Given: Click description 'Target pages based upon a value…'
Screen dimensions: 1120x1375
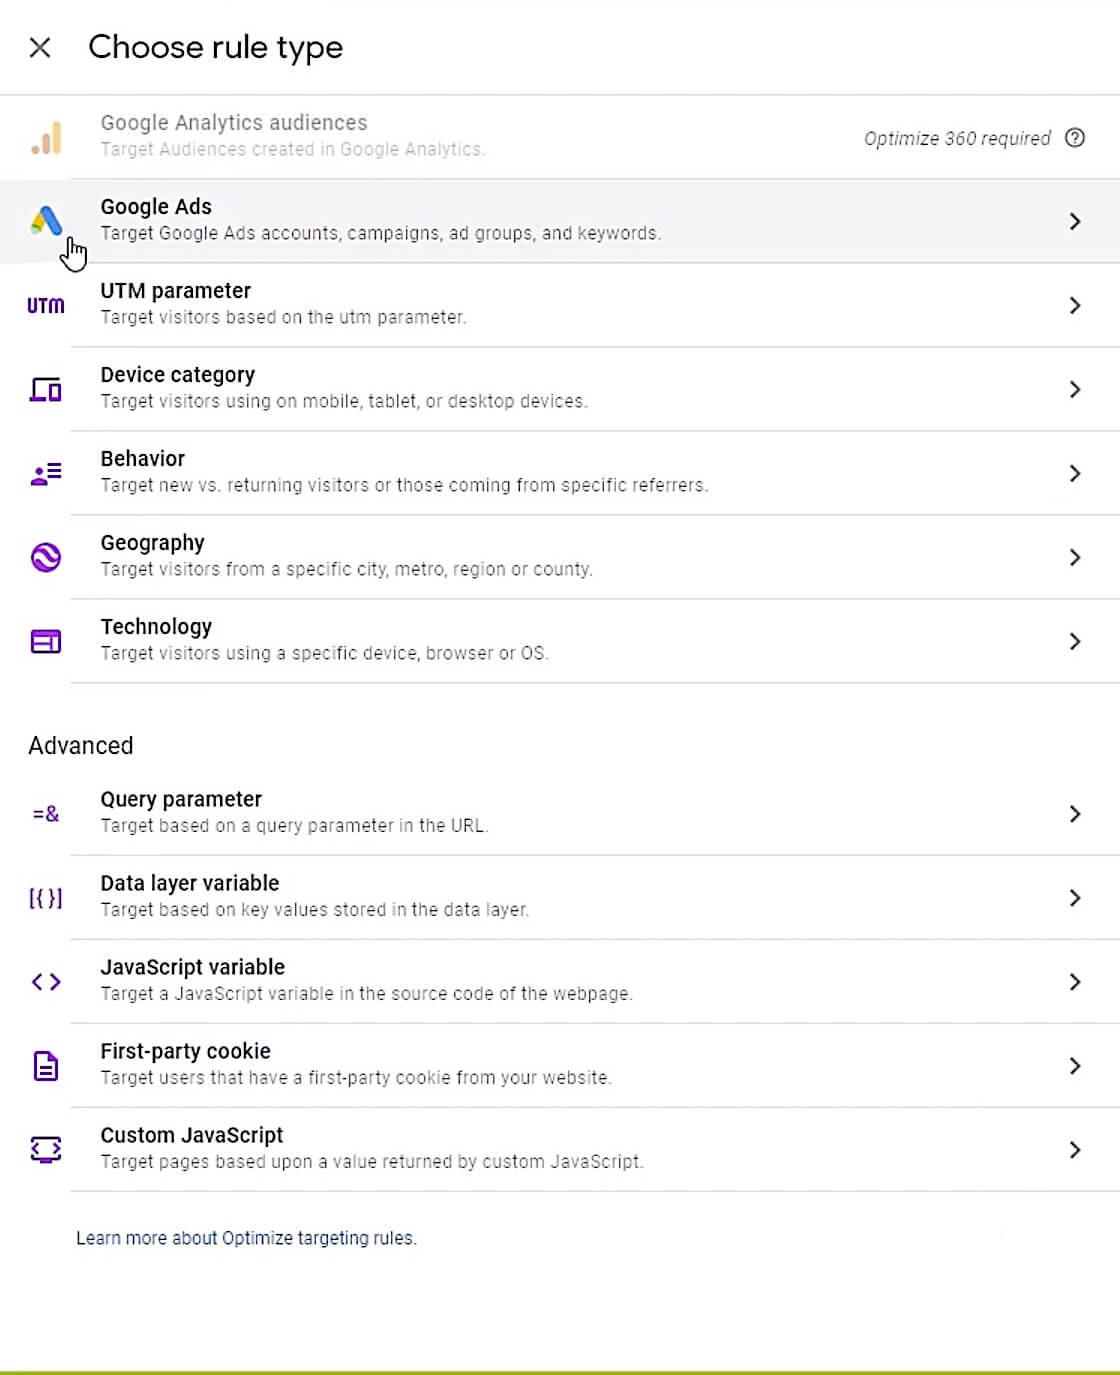Looking at the screenshot, I should click(372, 1162).
